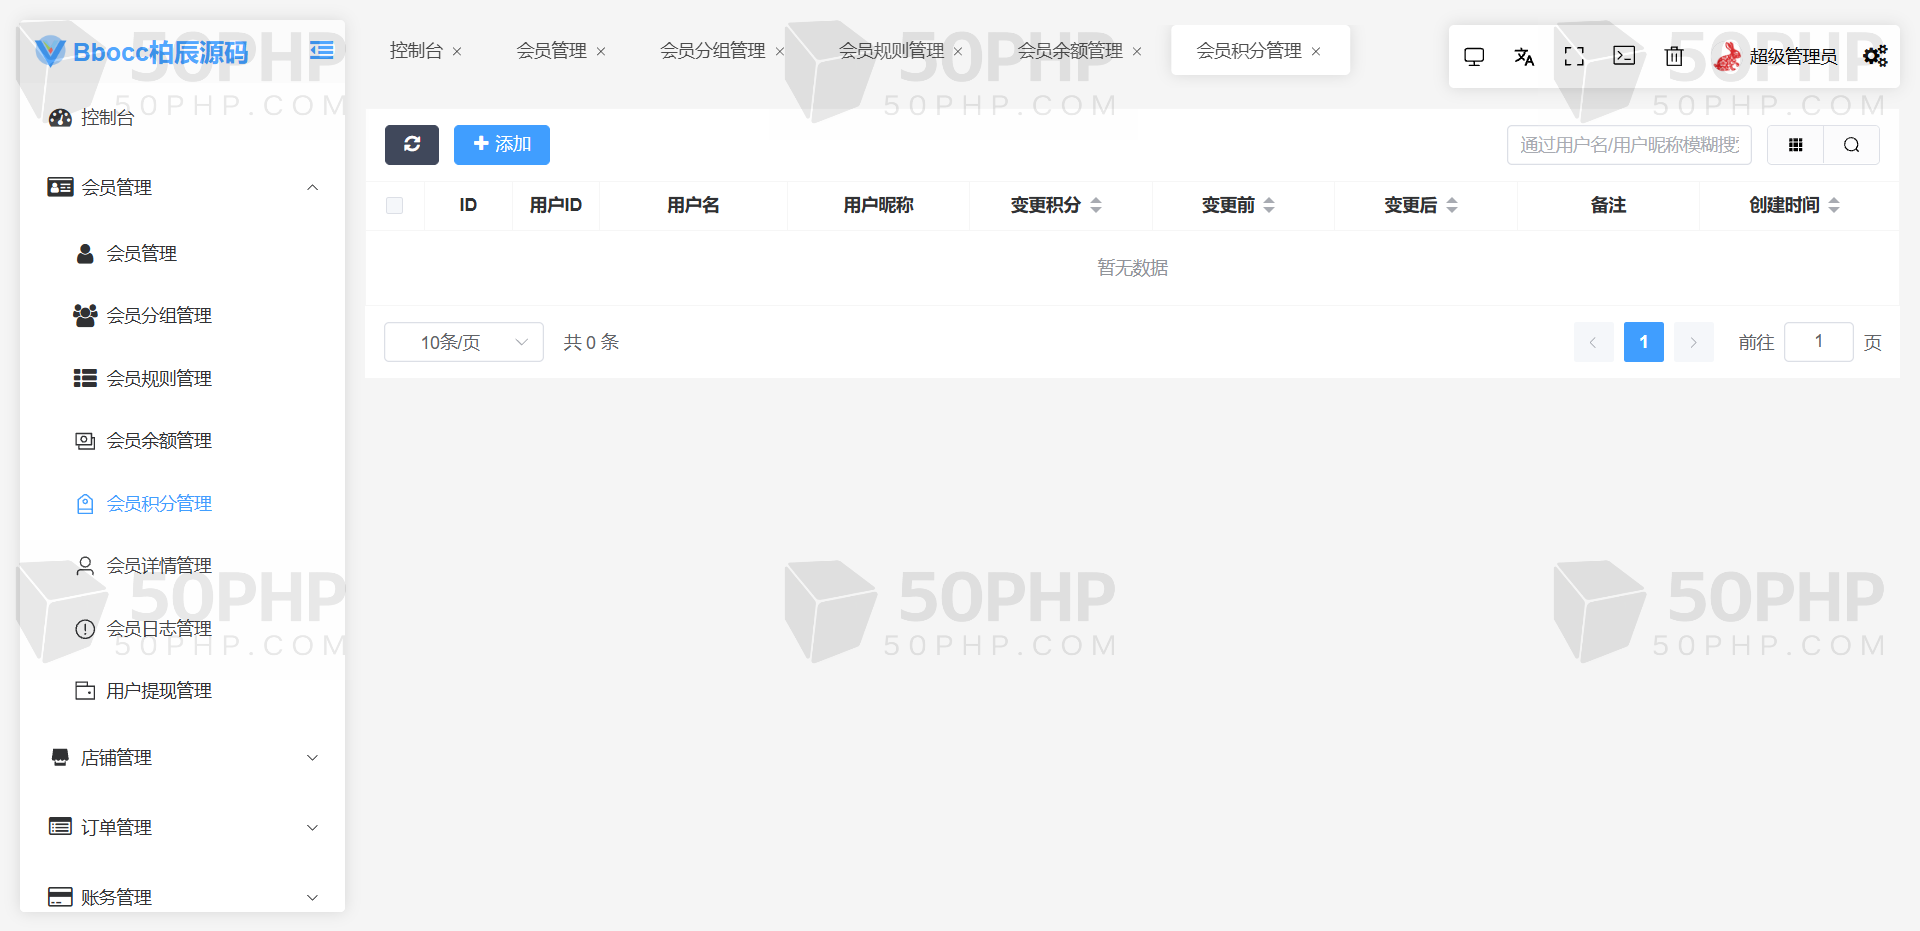
Task: Focus the username fuzzy search field
Action: pyautogui.click(x=1629, y=145)
